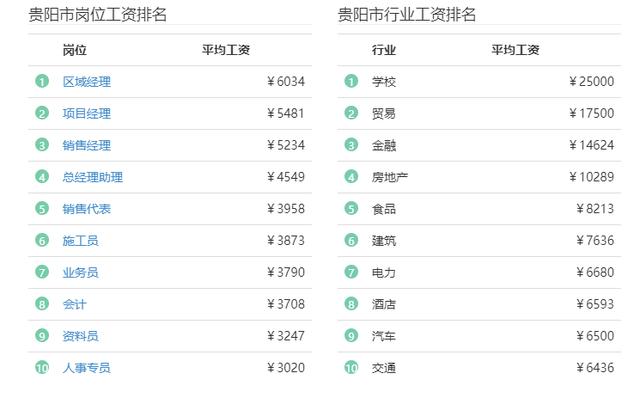Click rank 1 badge beside 区域经理
Image resolution: width=640 pixels, height=404 pixels.
pyautogui.click(x=42, y=82)
